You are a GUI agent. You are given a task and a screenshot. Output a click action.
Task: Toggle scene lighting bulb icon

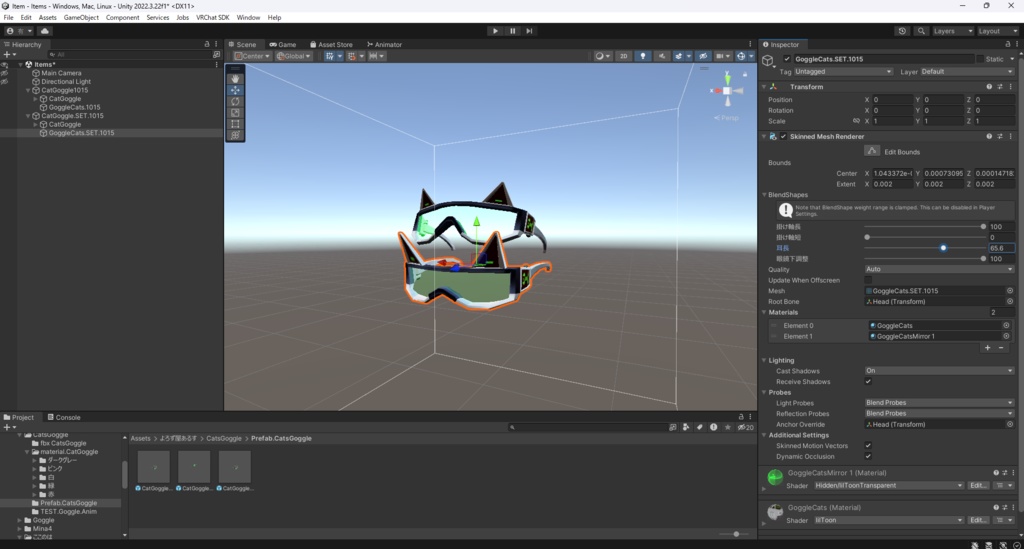[x=643, y=56]
